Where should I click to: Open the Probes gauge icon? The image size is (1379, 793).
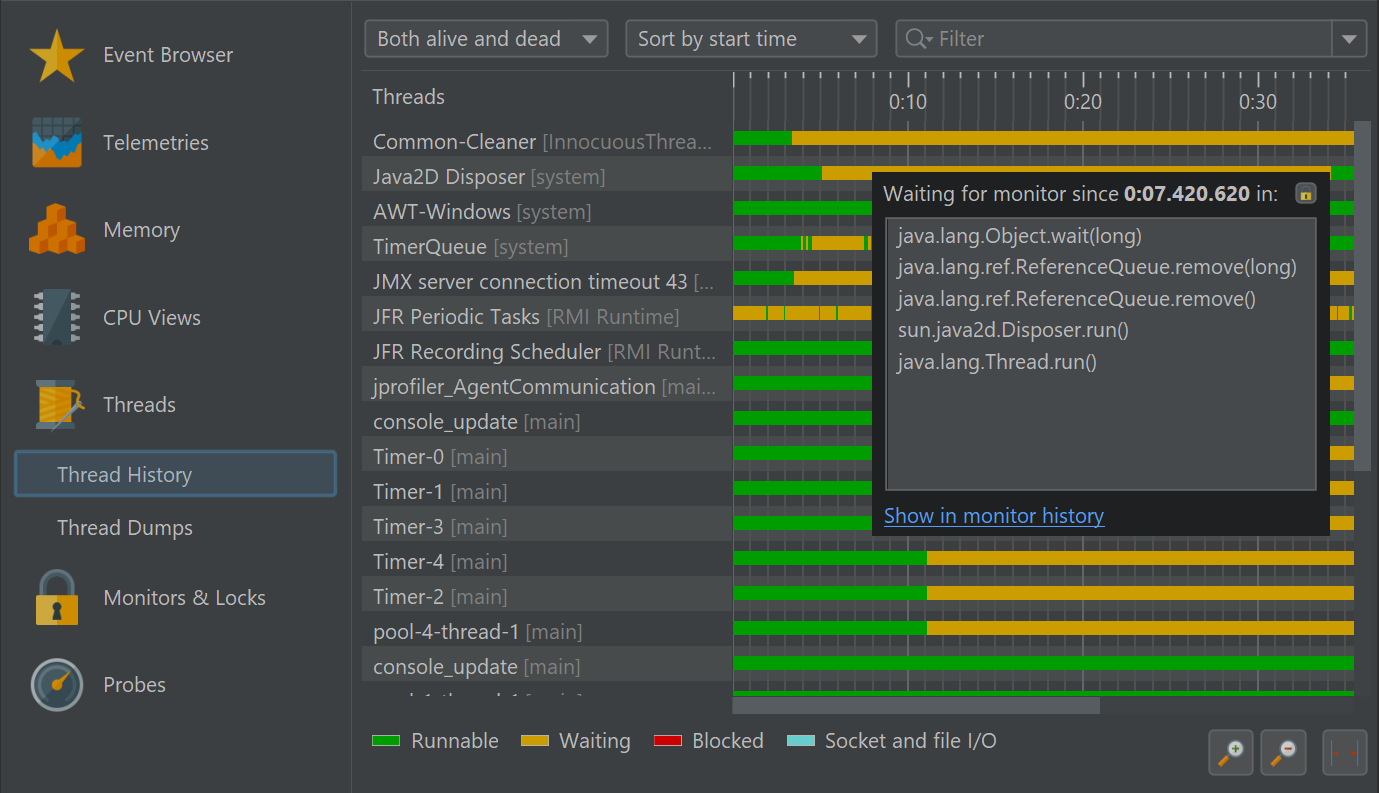coord(56,685)
